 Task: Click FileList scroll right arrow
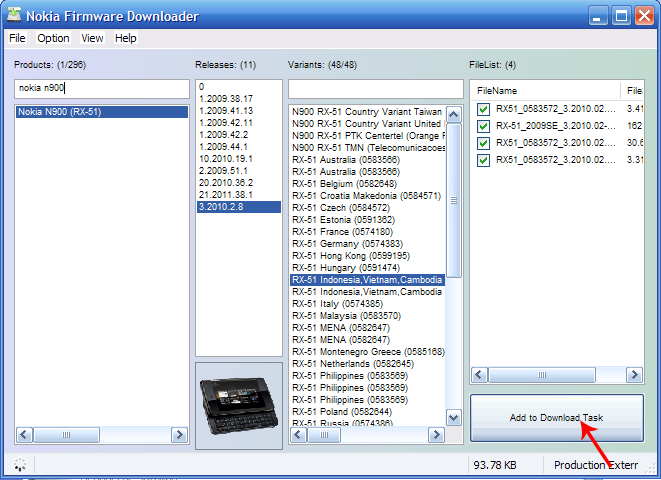[634, 375]
